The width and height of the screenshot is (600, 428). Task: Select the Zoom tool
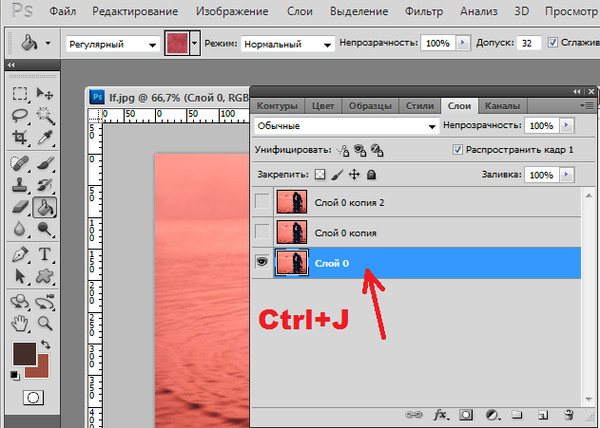click(45, 324)
